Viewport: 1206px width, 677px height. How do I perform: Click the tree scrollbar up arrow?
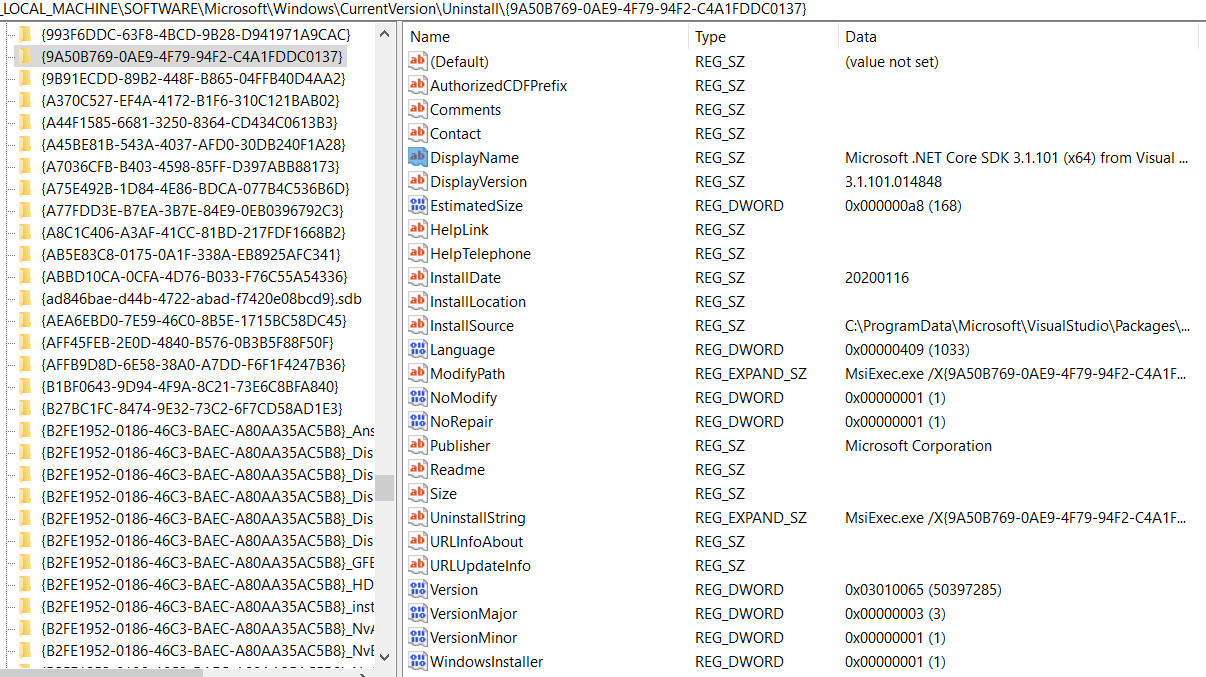point(383,33)
